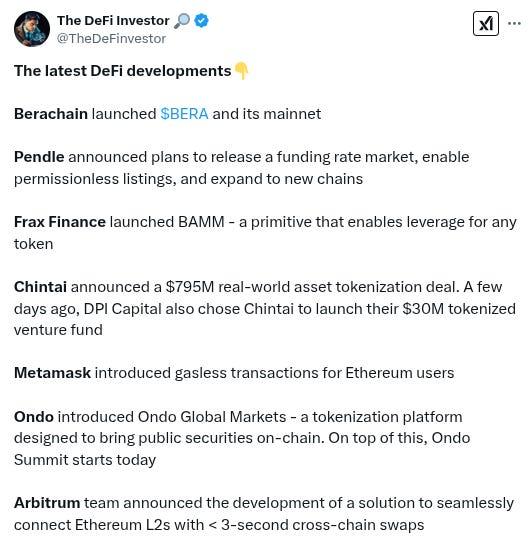Screen dimensions: 530x545
Task: Open the three-dot more options menu
Action: (514, 24)
